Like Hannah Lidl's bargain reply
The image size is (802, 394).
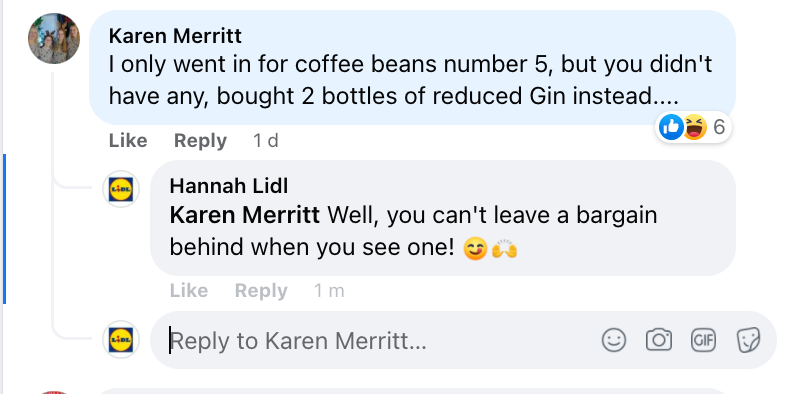[189, 291]
